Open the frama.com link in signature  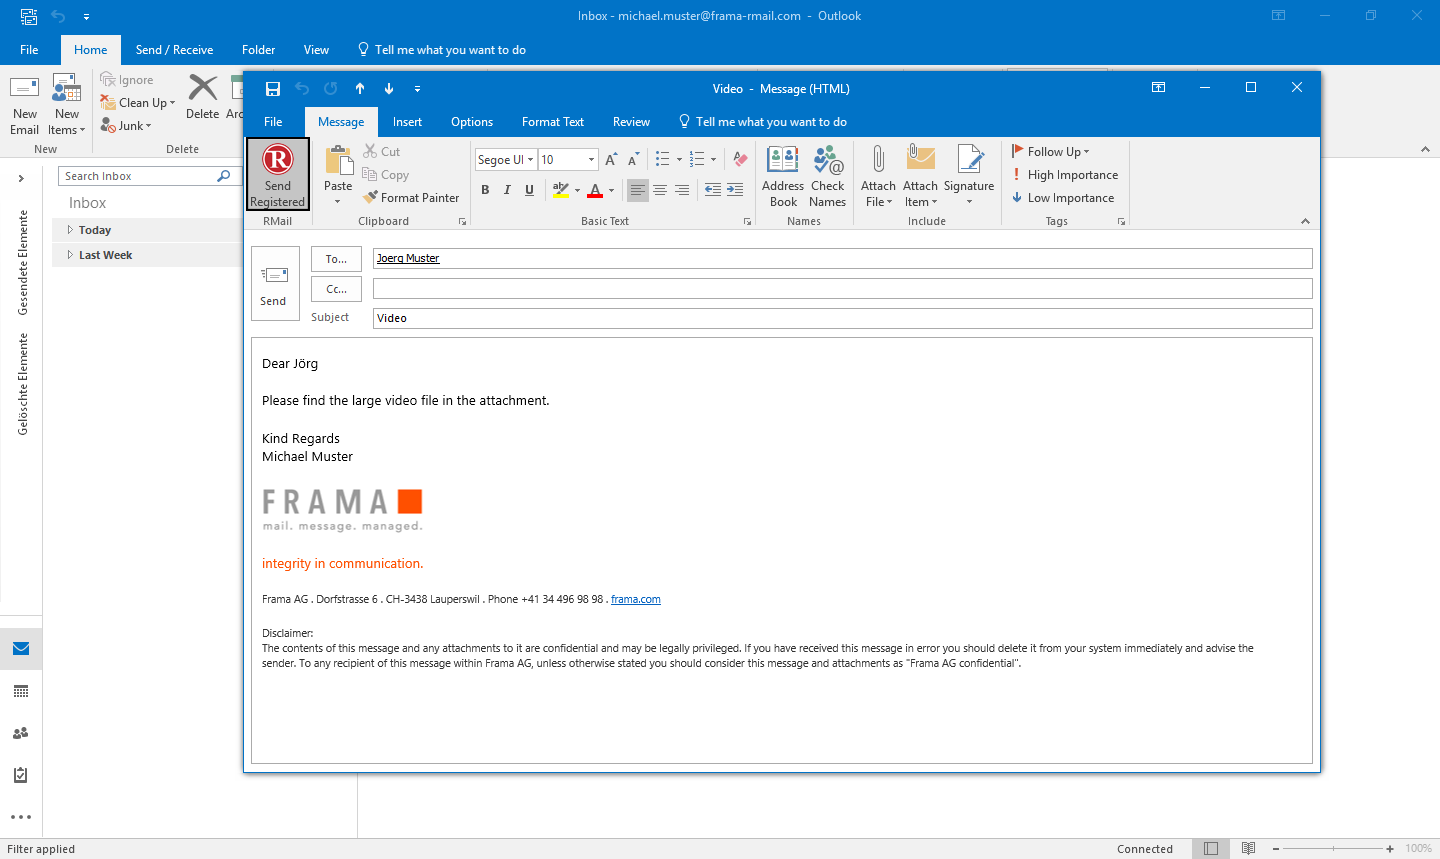[636, 600]
